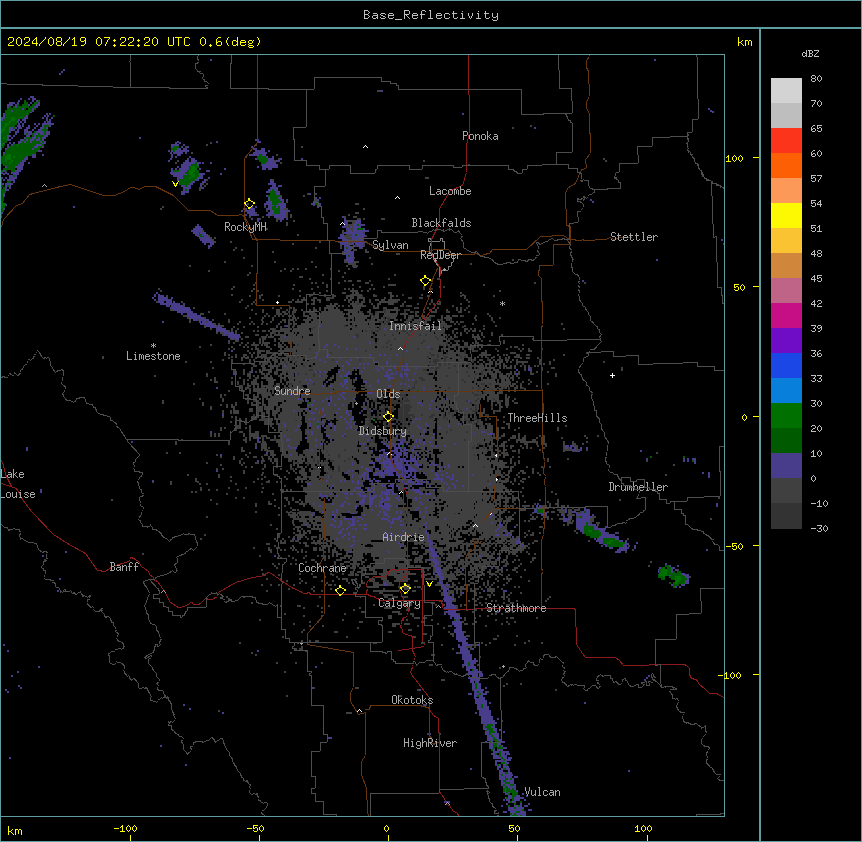
Task: Click the Didsbury town label
Action: [x=383, y=431]
